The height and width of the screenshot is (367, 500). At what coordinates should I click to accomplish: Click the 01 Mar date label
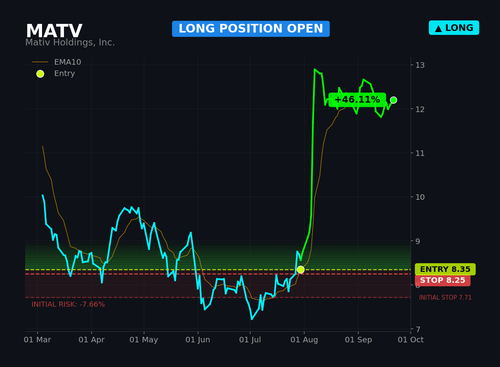[37, 340]
